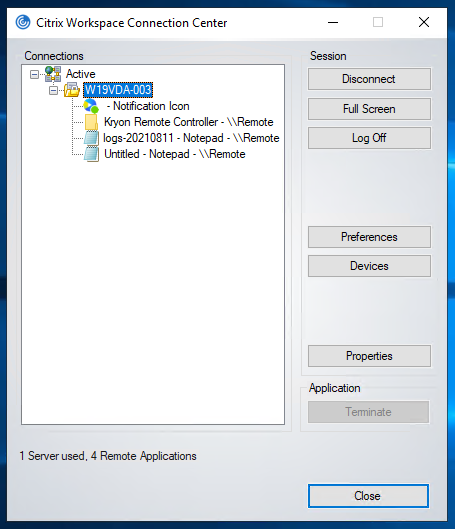Select 'logs-20210811 - Notepad - \\Remote' entry

pyautogui.click(x=191, y=138)
